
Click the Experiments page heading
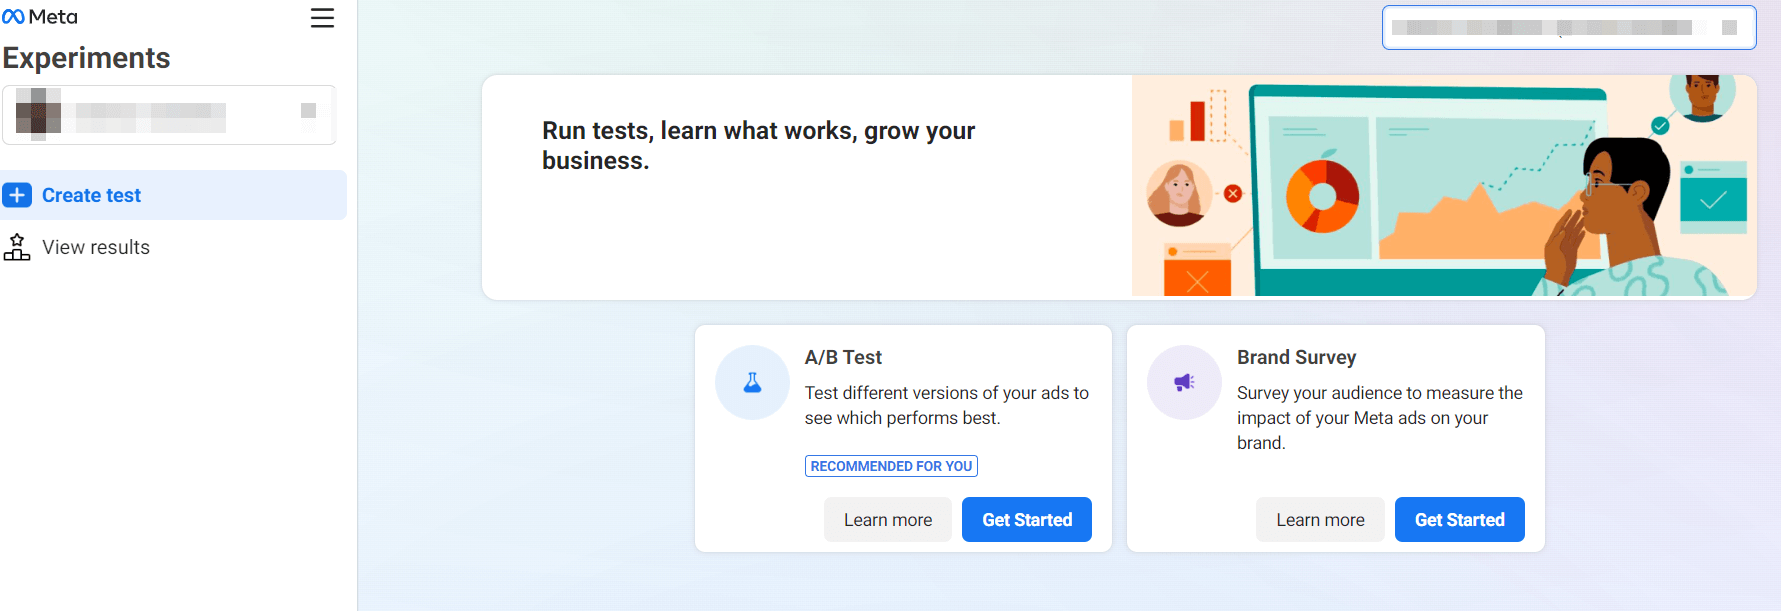coord(87,58)
